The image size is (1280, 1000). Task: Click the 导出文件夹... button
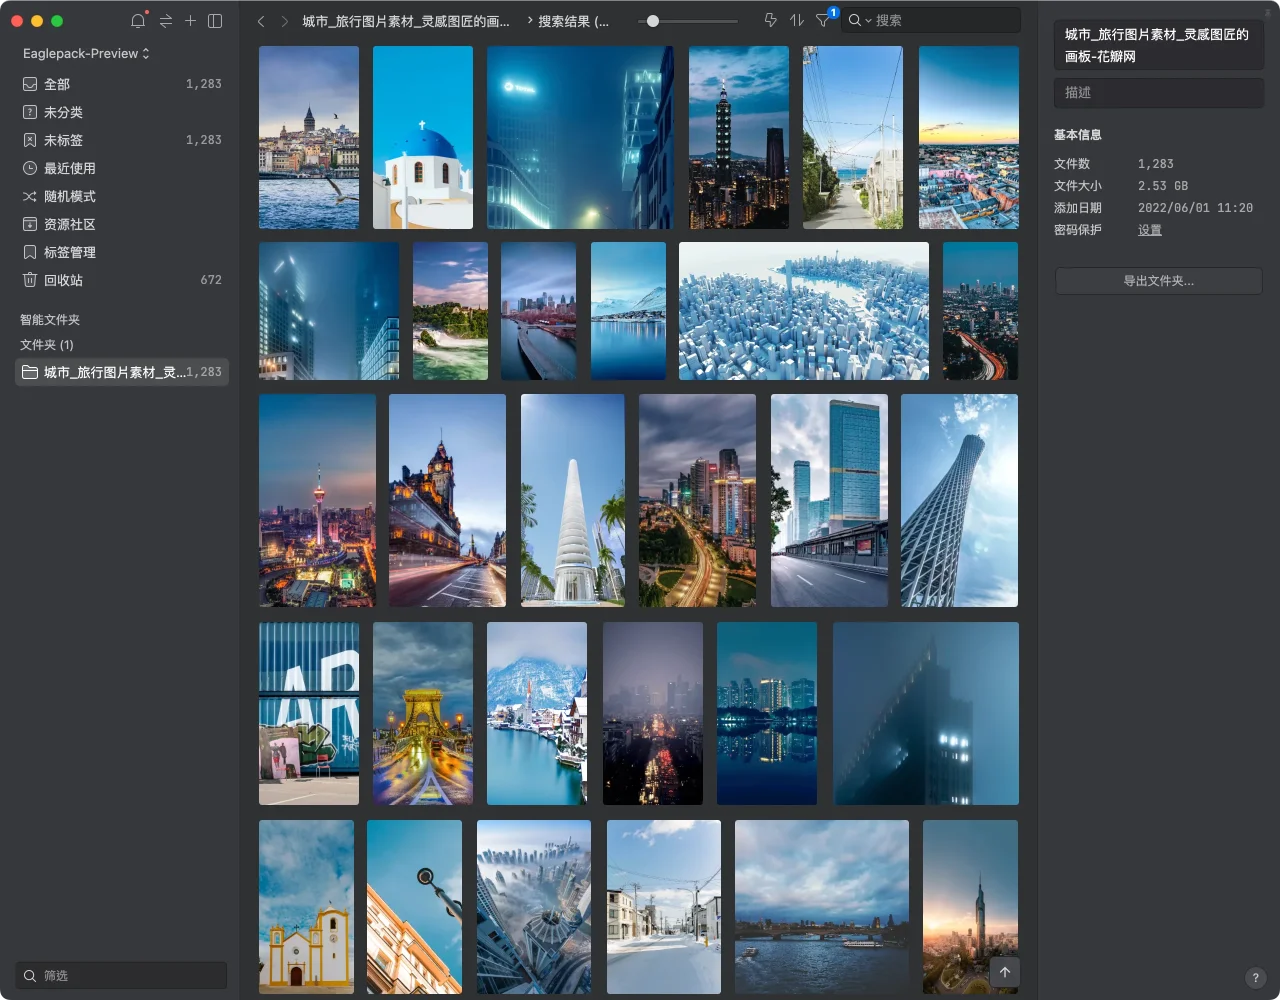[x=1158, y=281]
